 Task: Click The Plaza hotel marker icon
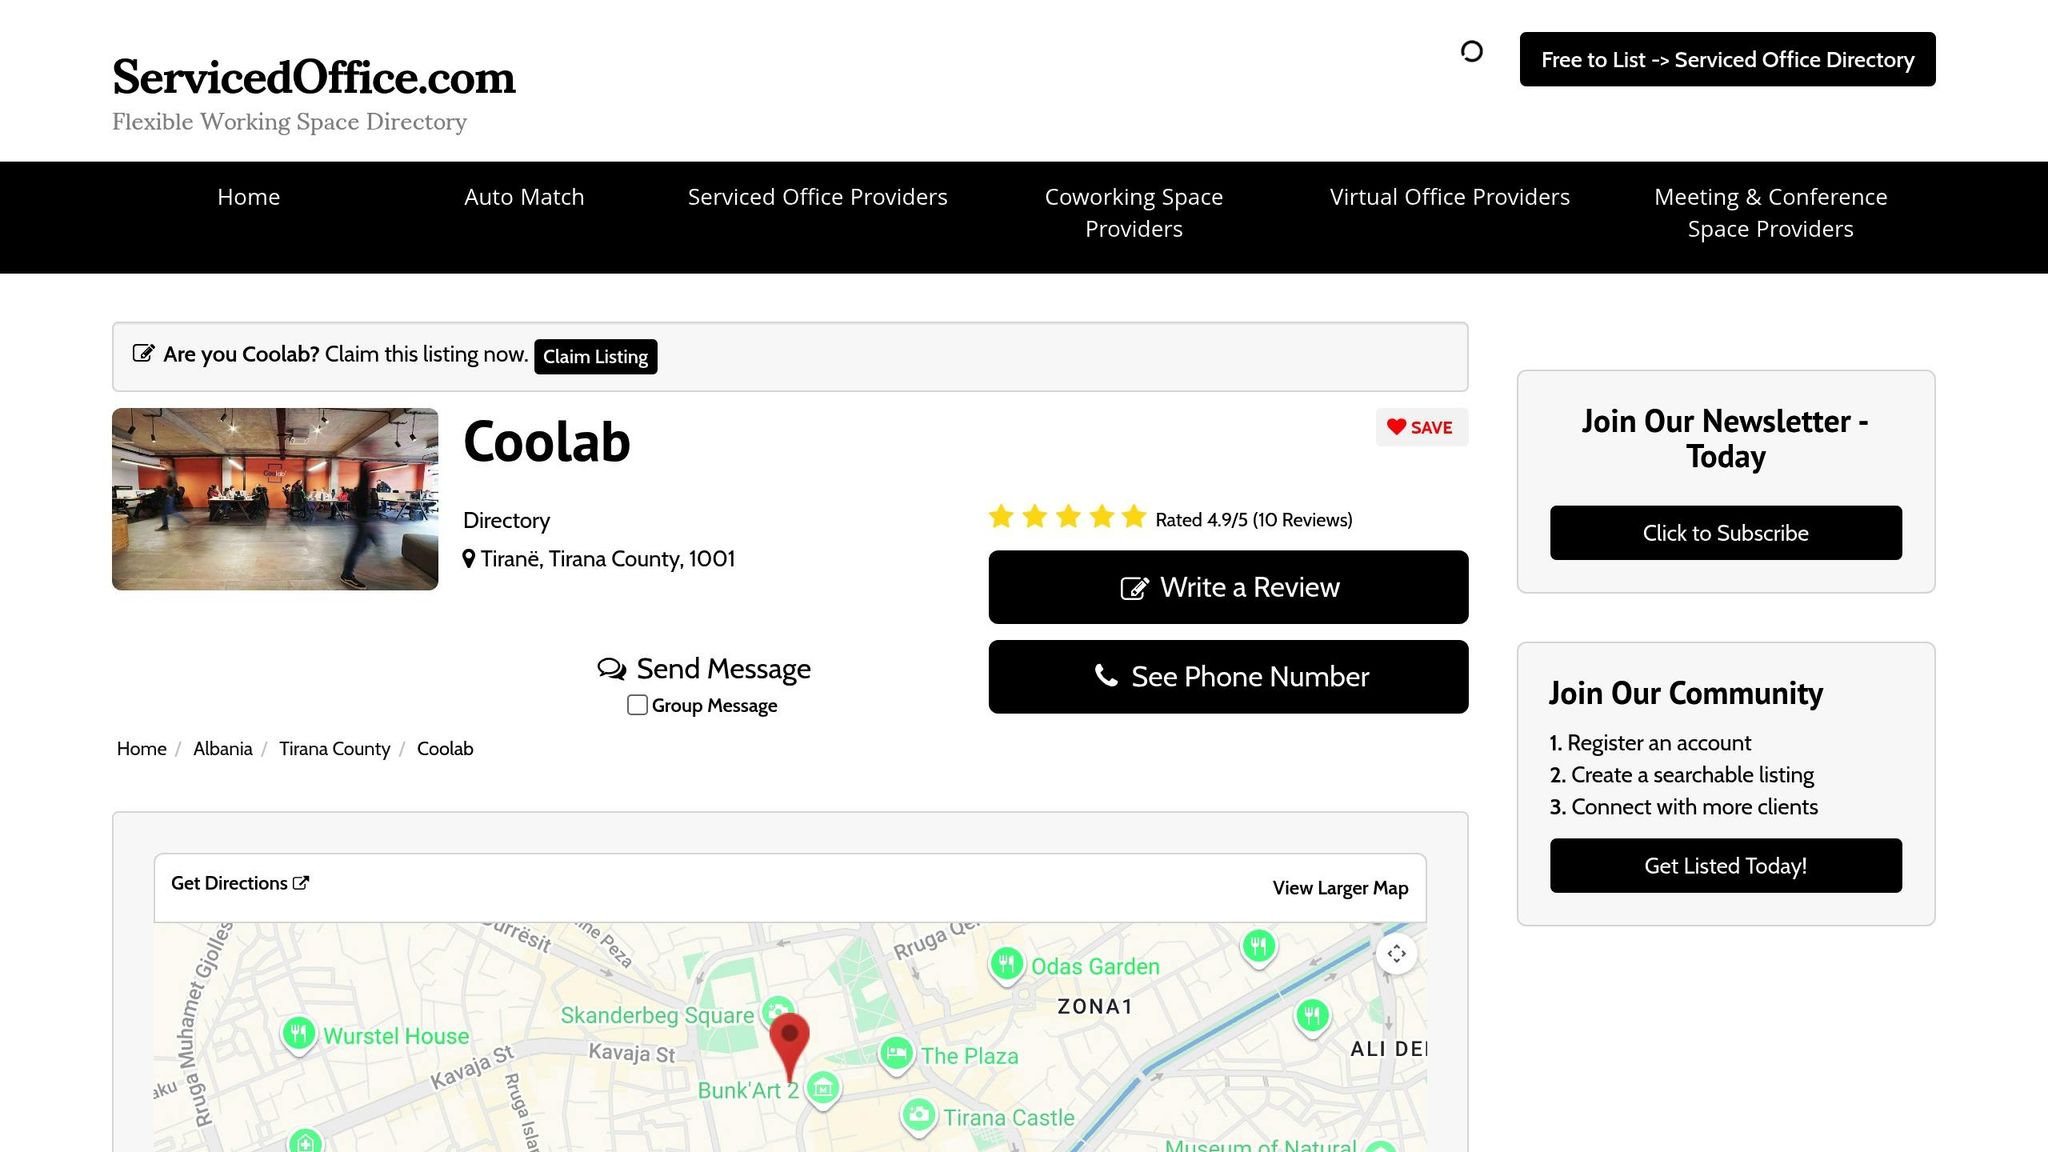897,1053
